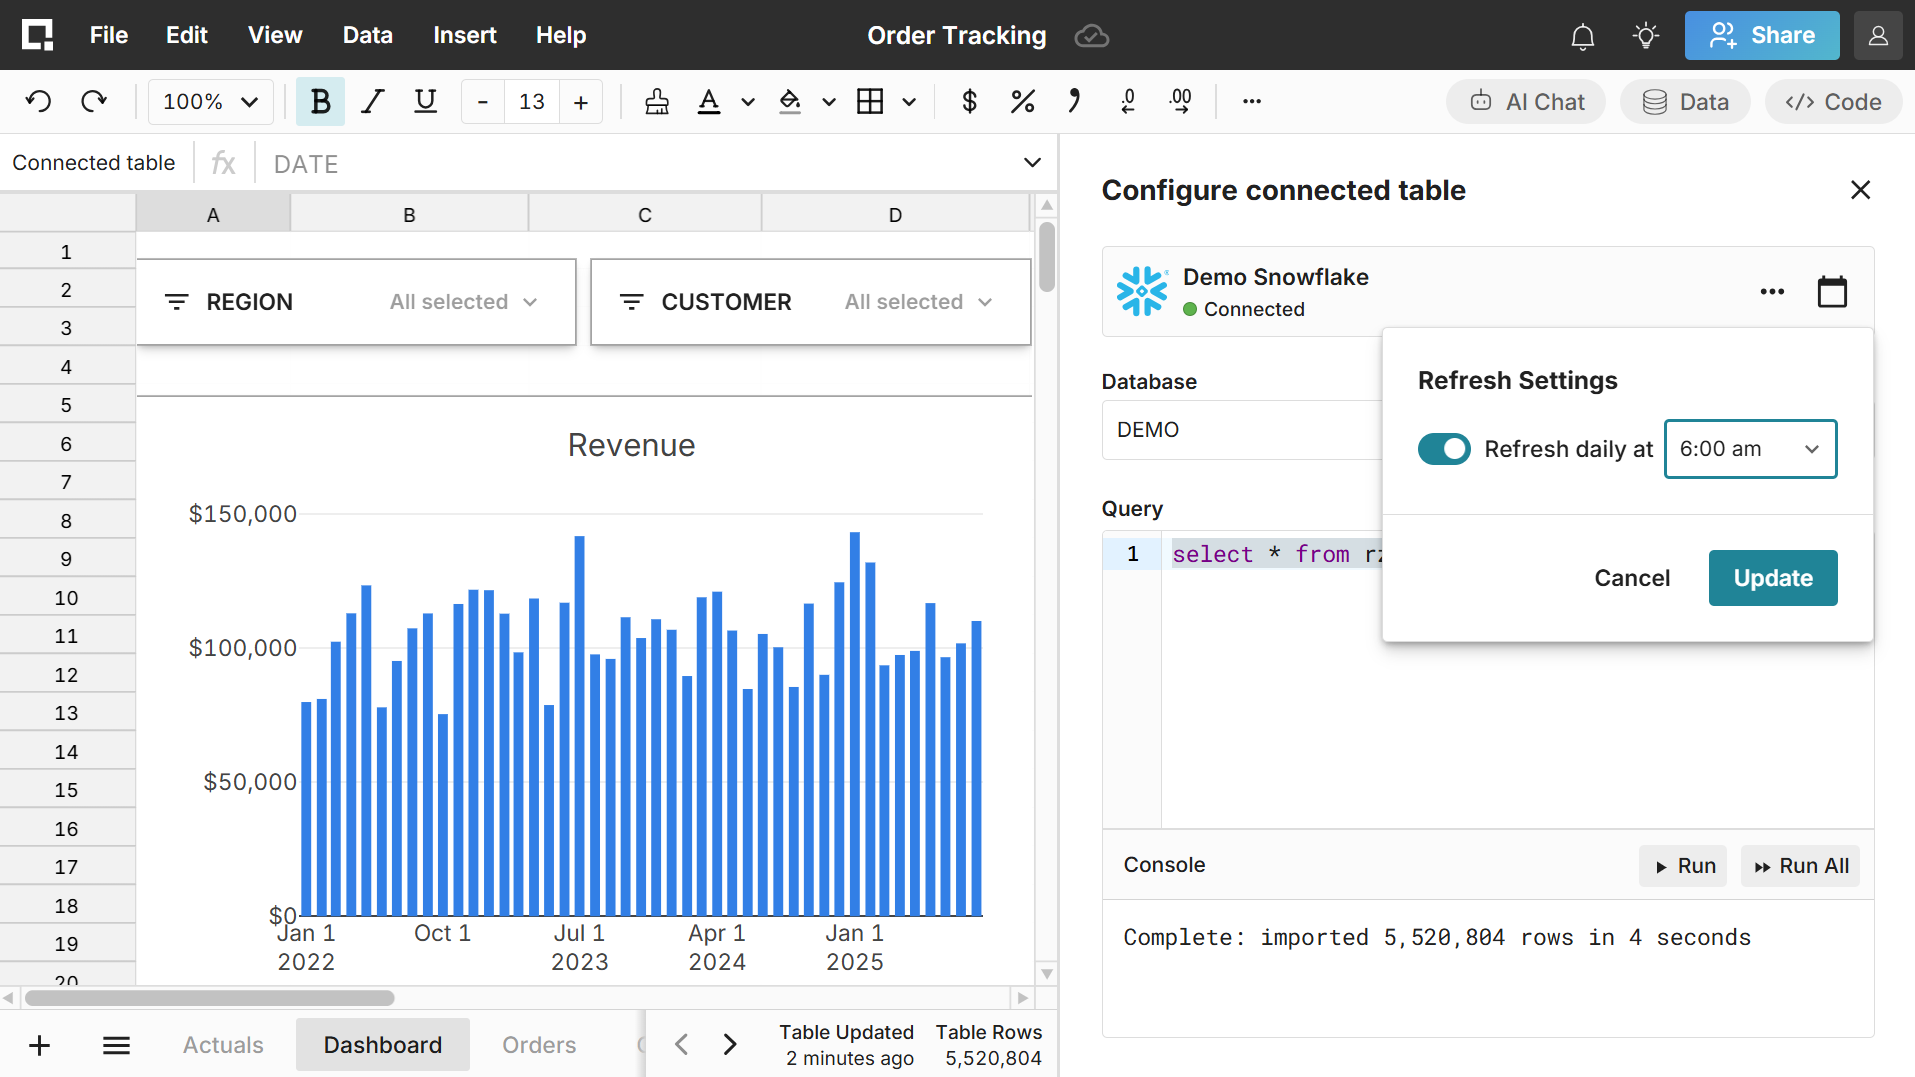
Task: Toggle bold formatting
Action: tap(320, 101)
